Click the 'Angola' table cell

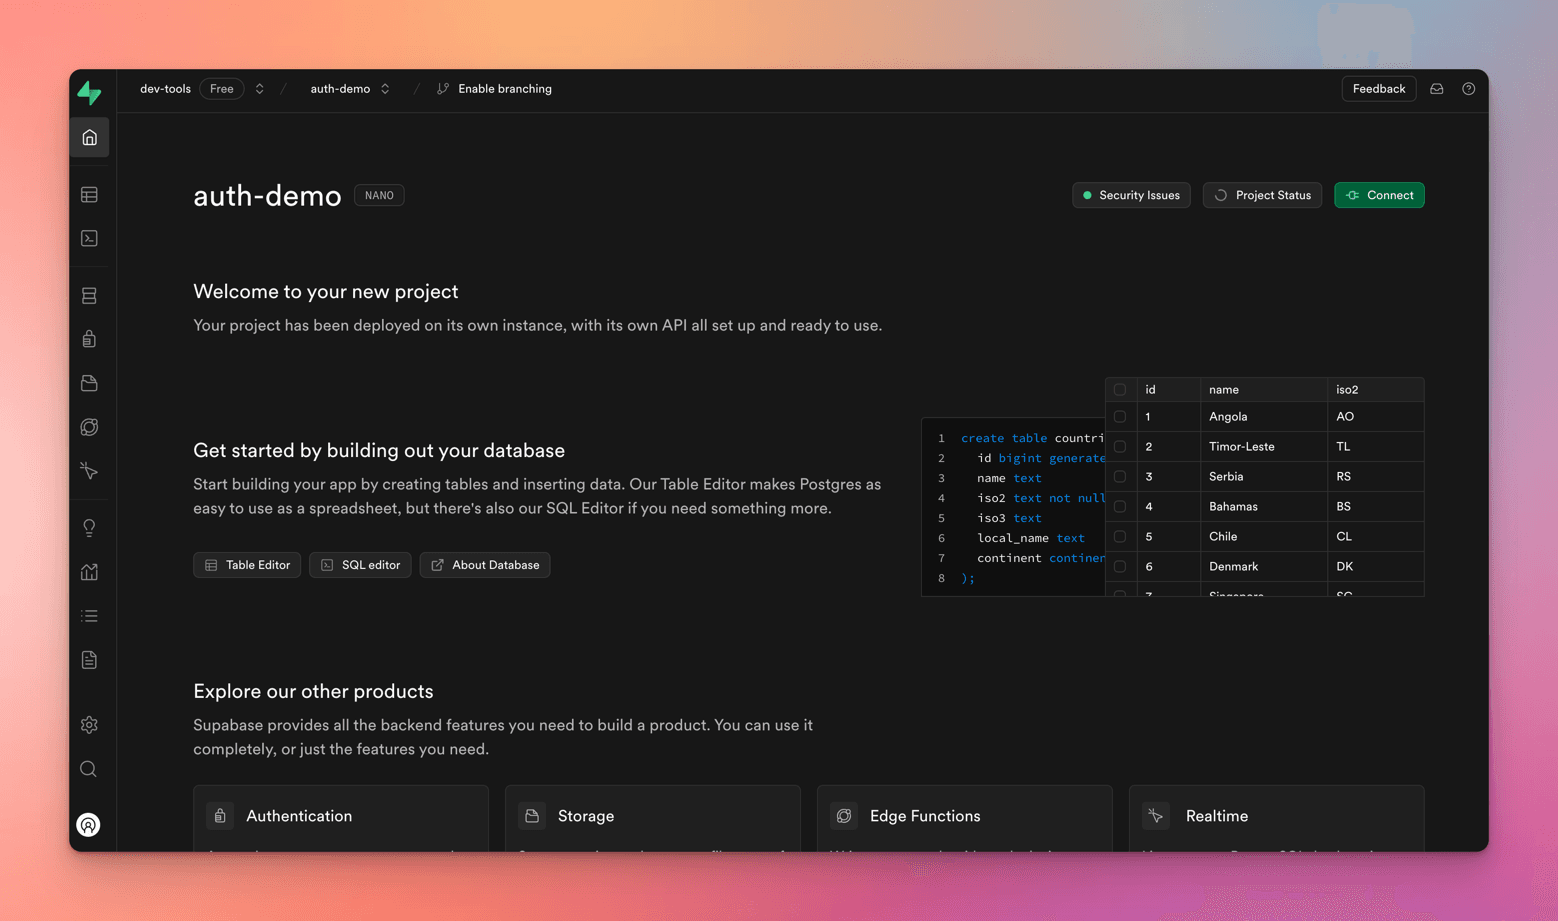coord(1264,417)
